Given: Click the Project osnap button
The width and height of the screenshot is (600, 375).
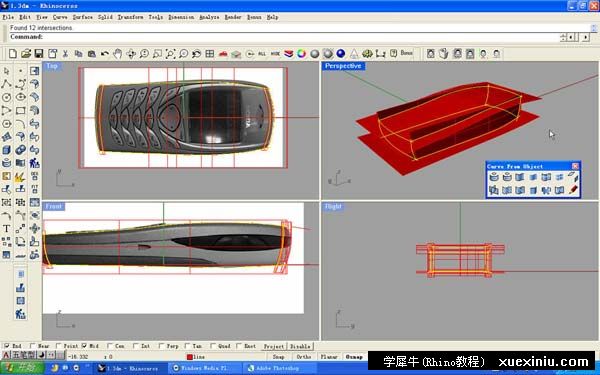Looking at the screenshot, I should [x=274, y=346].
